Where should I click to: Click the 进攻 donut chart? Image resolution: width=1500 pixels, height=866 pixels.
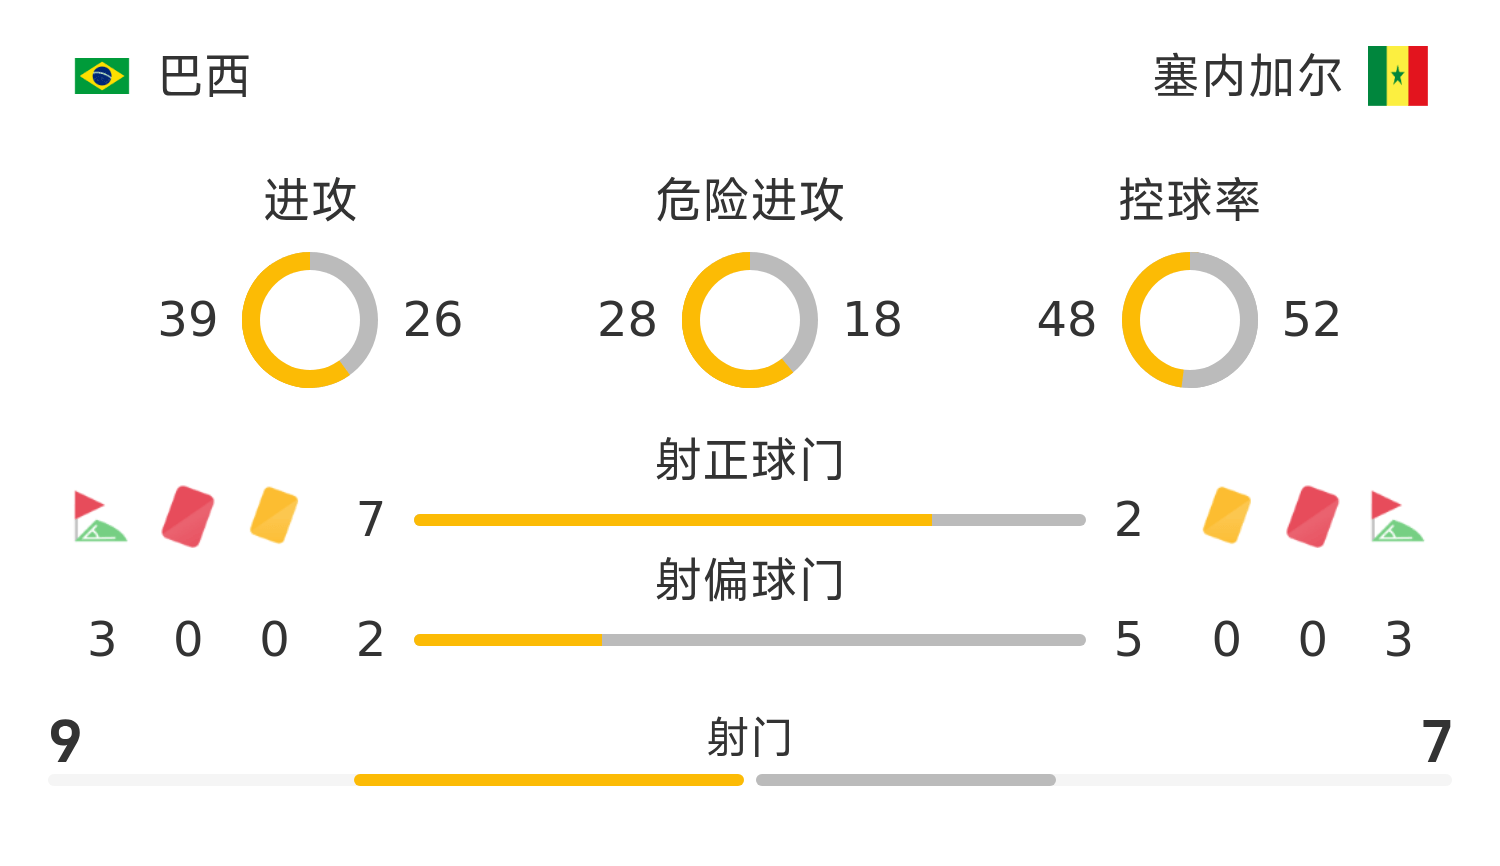(x=310, y=320)
